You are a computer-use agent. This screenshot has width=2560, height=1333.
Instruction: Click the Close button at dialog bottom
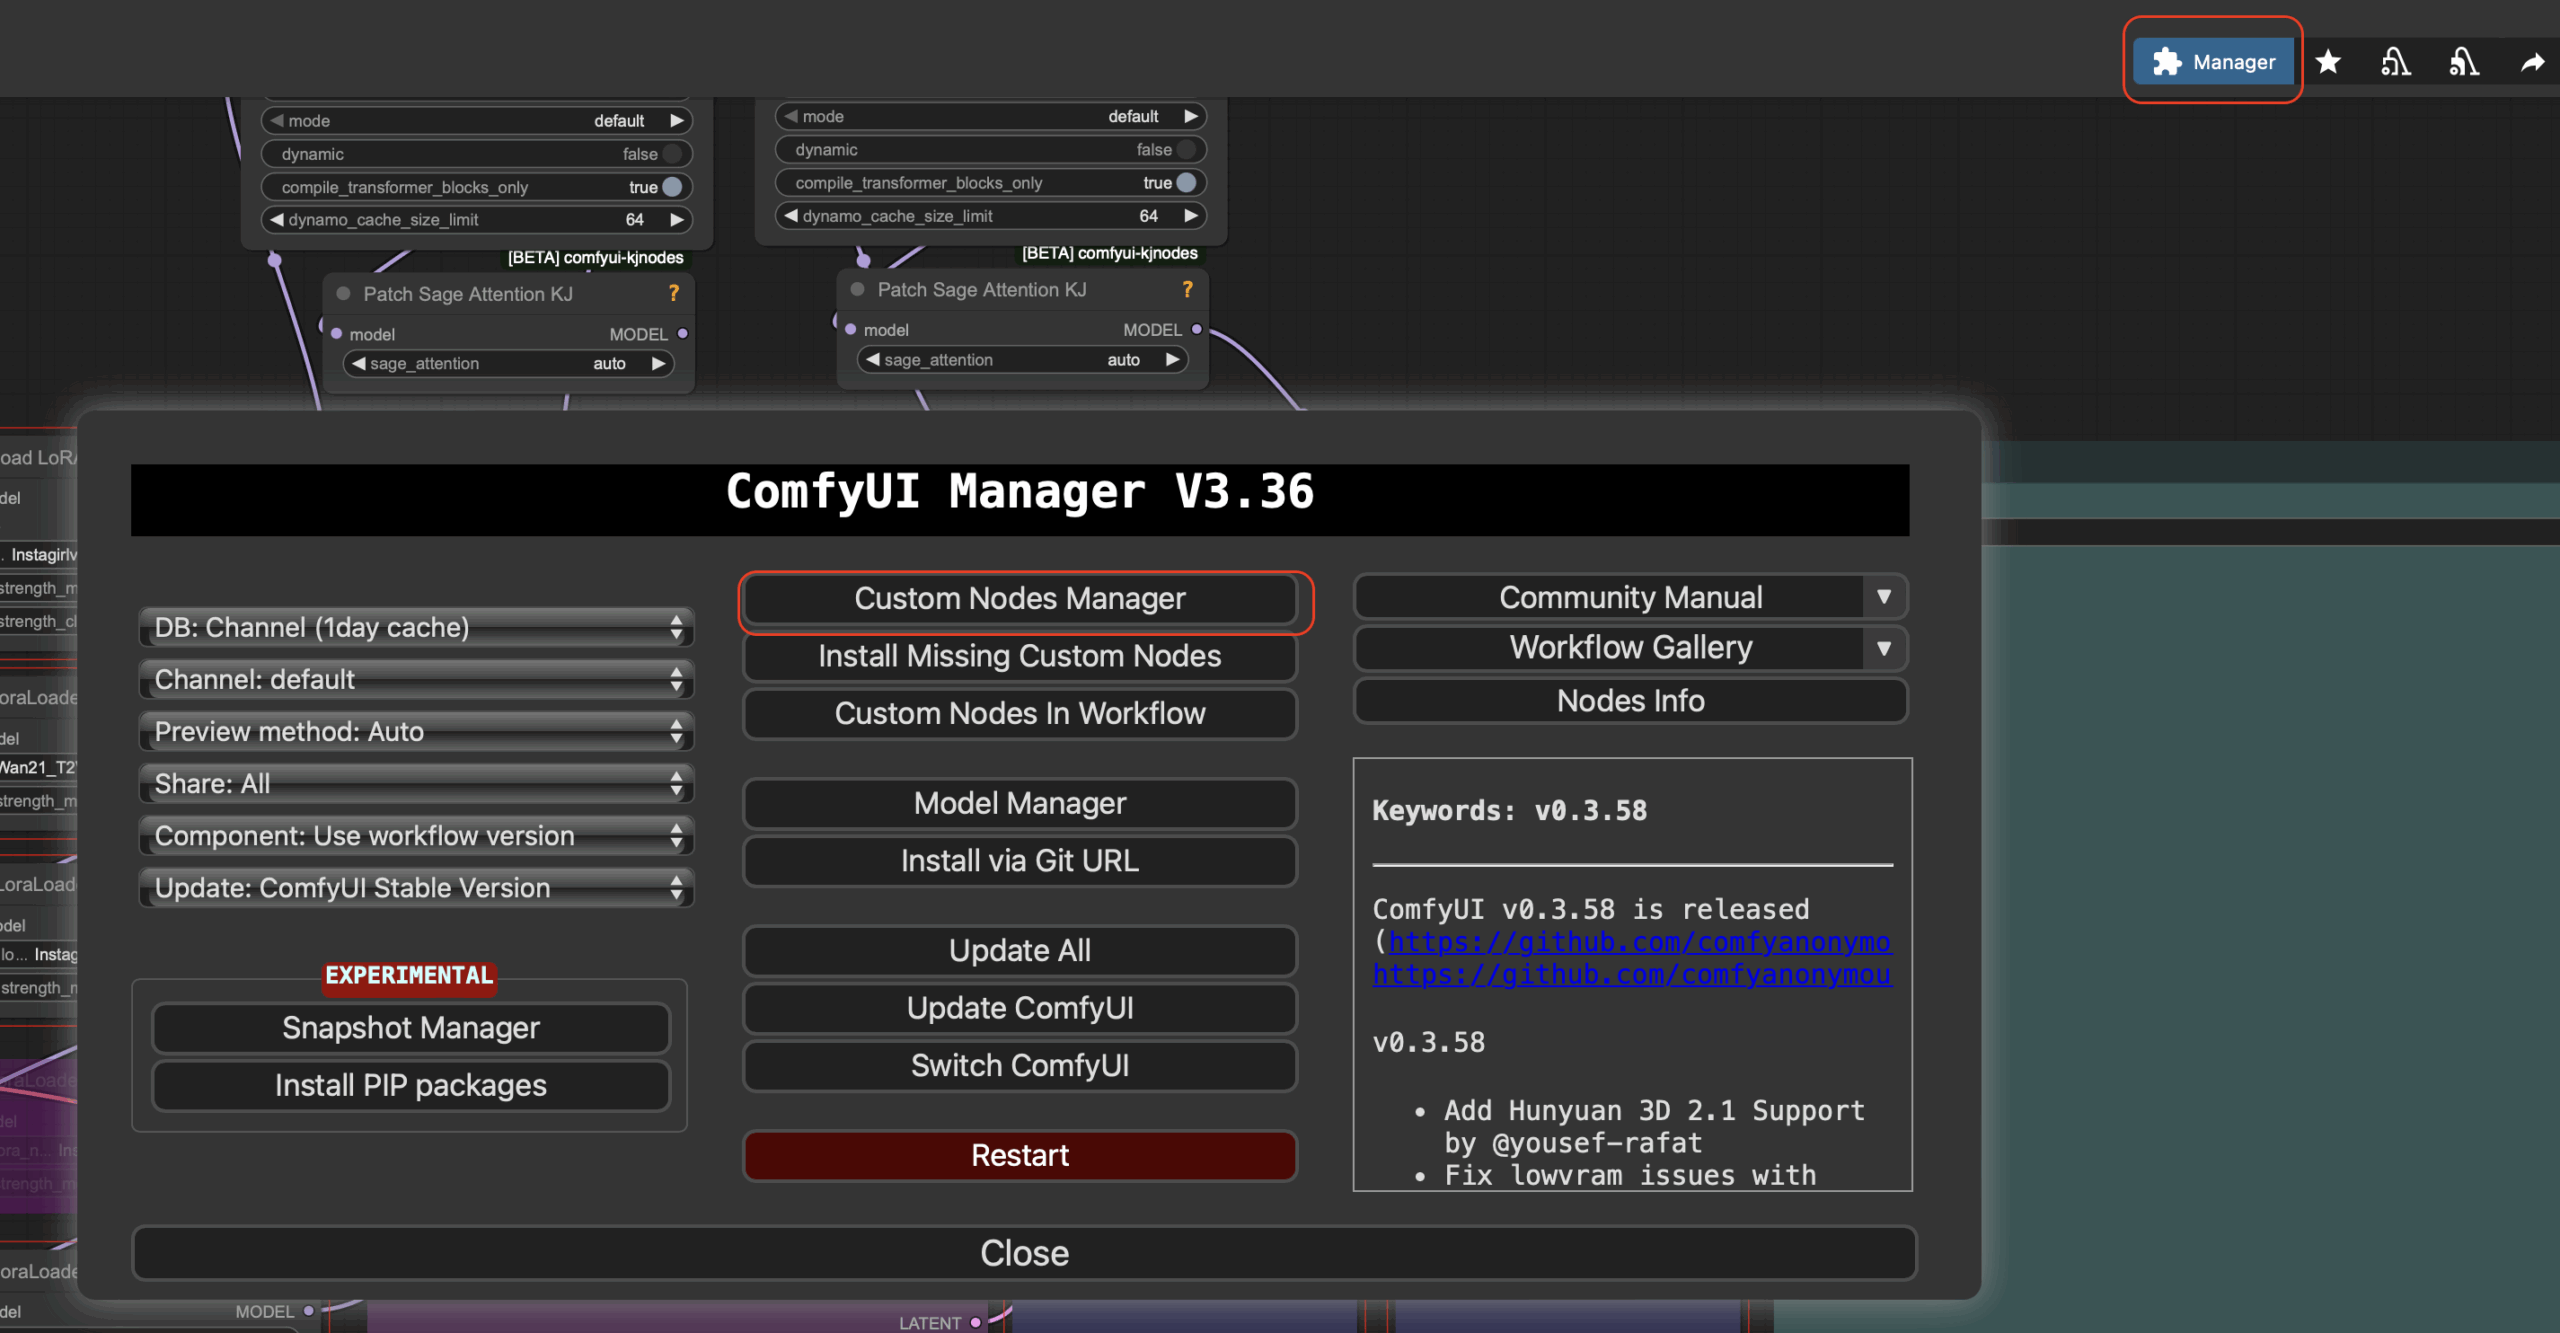1024,1253
